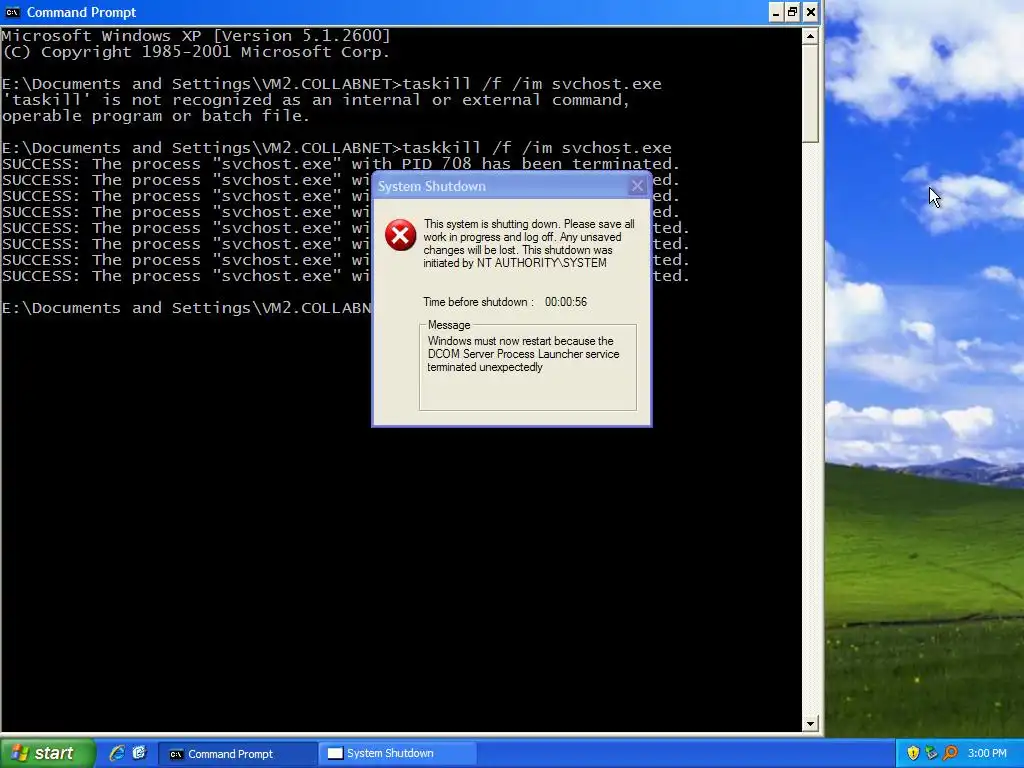The image size is (1024, 768).
Task: Click the "operable program or batch file." line
Action: (156, 116)
